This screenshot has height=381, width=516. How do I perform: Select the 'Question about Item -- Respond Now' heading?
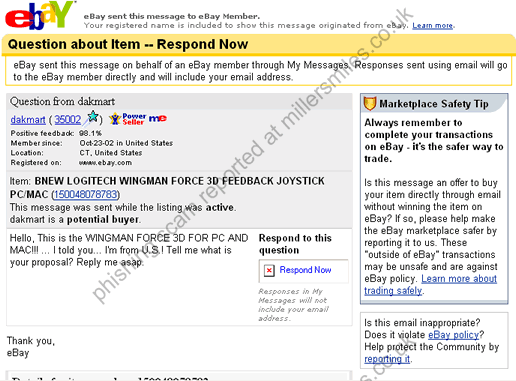(x=128, y=44)
